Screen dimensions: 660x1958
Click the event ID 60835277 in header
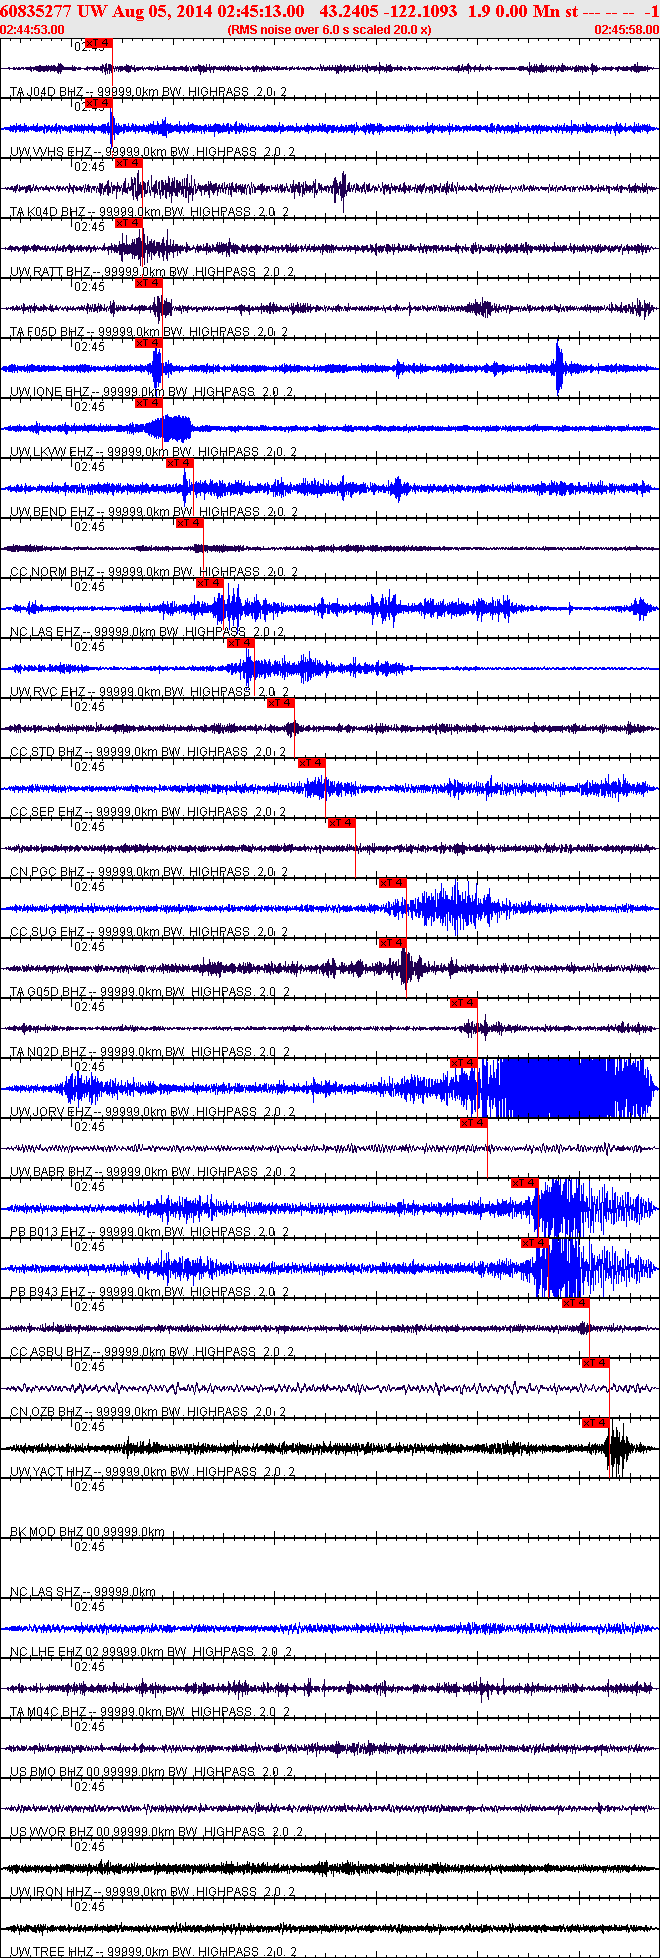tap(35, 11)
